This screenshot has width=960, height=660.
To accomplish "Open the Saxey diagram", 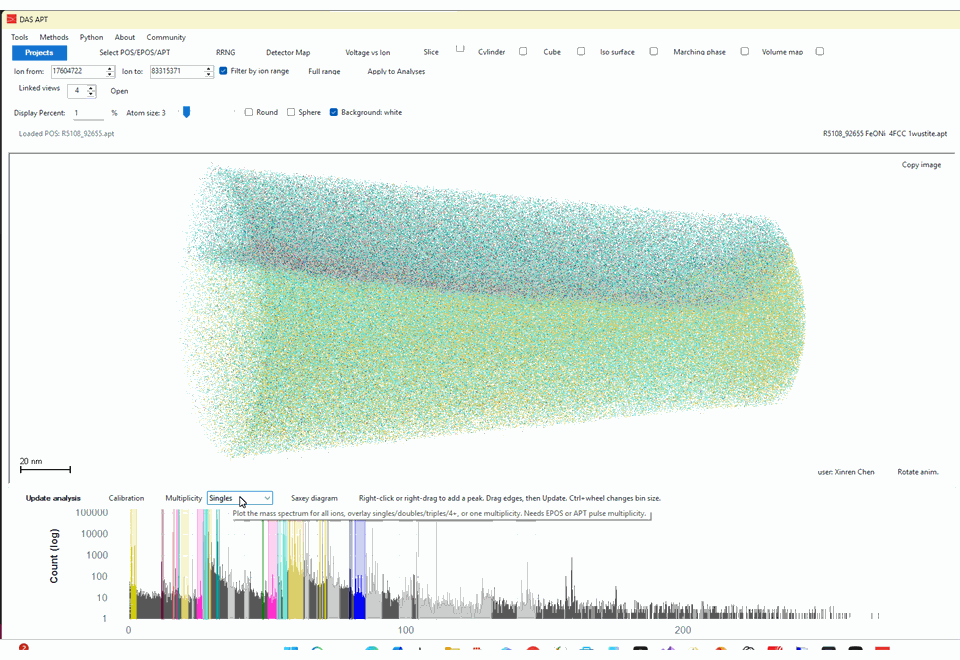I will click(314, 498).
